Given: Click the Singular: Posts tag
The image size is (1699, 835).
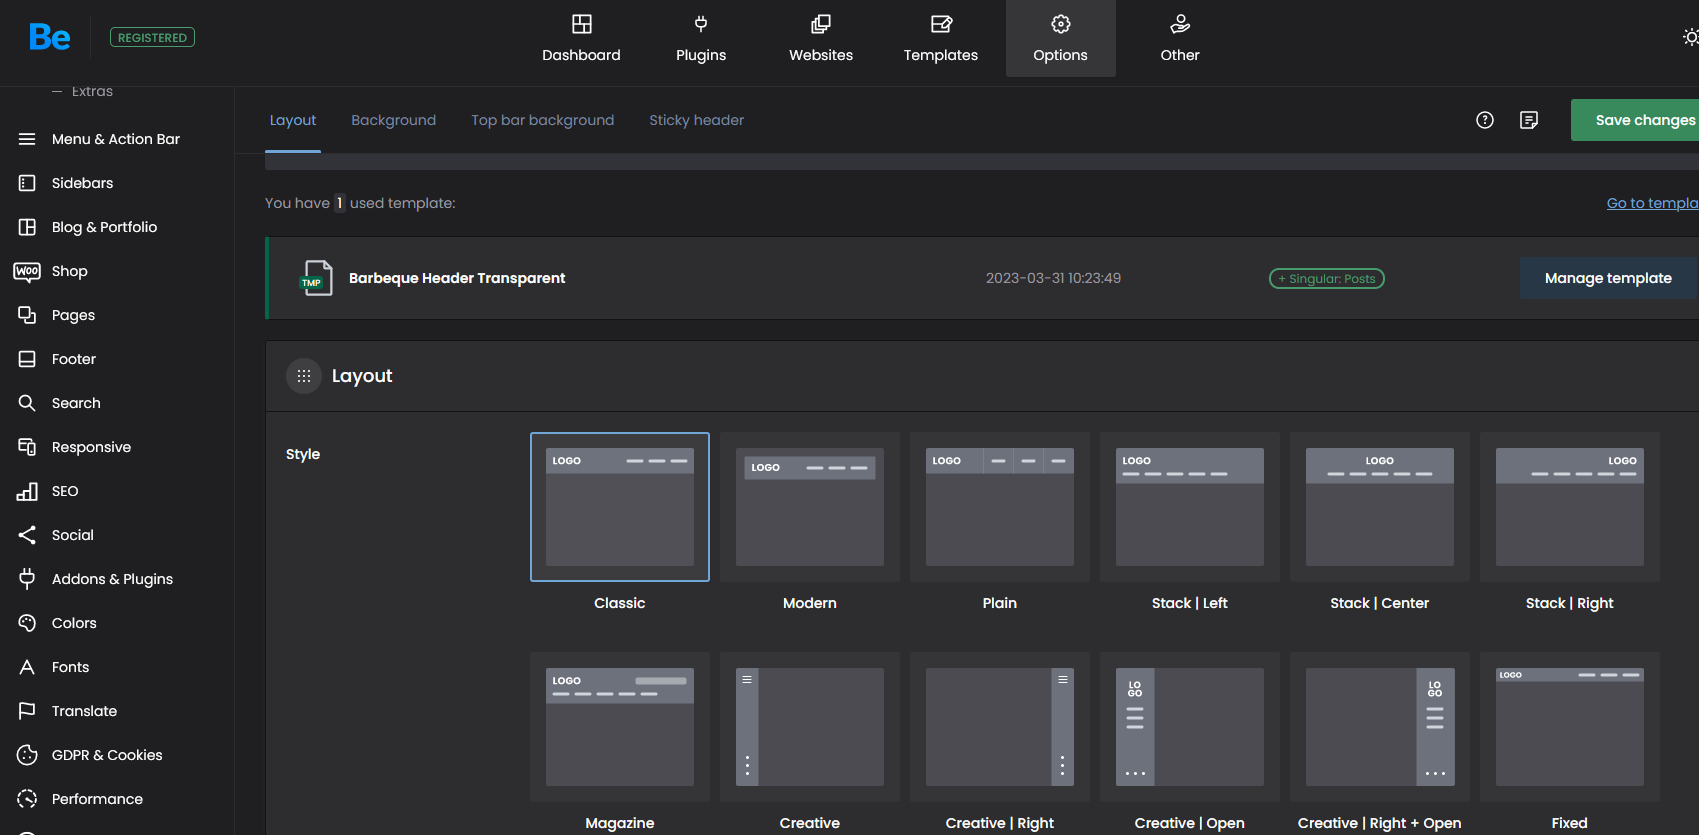Looking at the screenshot, I should point(1327,279).
